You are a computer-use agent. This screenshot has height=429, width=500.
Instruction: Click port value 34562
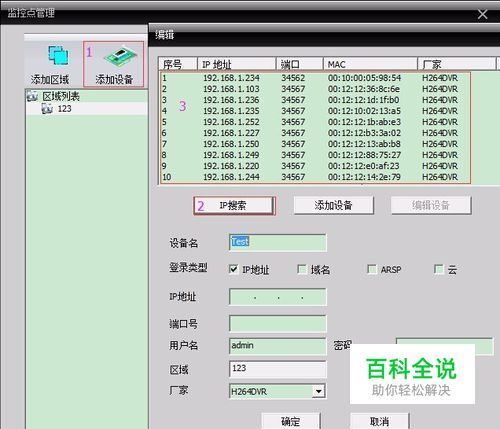293,78
